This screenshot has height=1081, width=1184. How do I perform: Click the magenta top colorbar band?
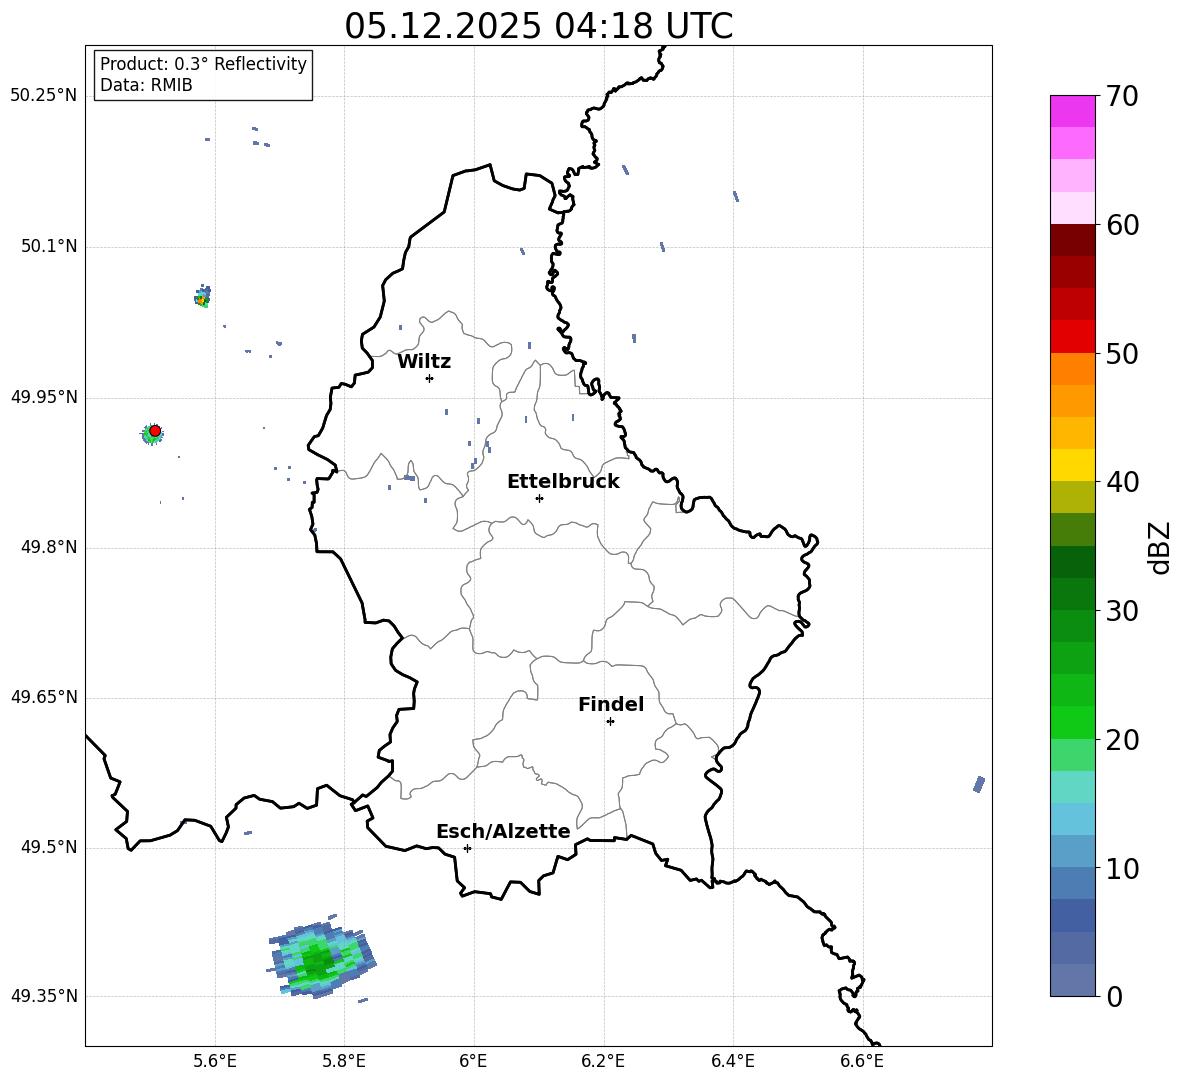coord(1072,111)
